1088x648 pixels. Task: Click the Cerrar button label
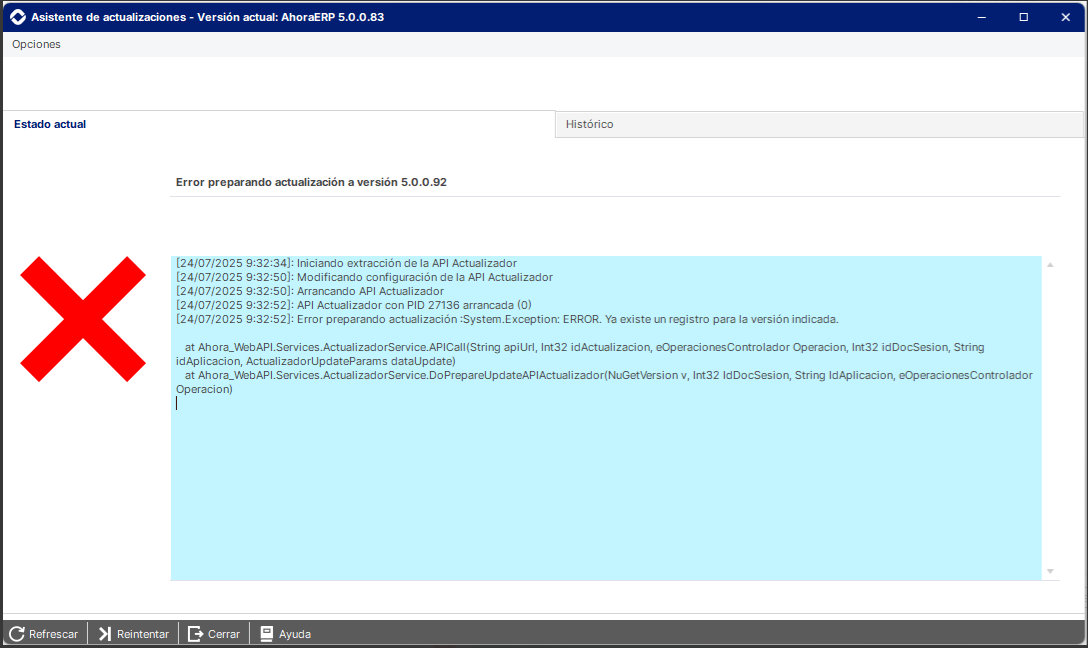pos(224,634)
